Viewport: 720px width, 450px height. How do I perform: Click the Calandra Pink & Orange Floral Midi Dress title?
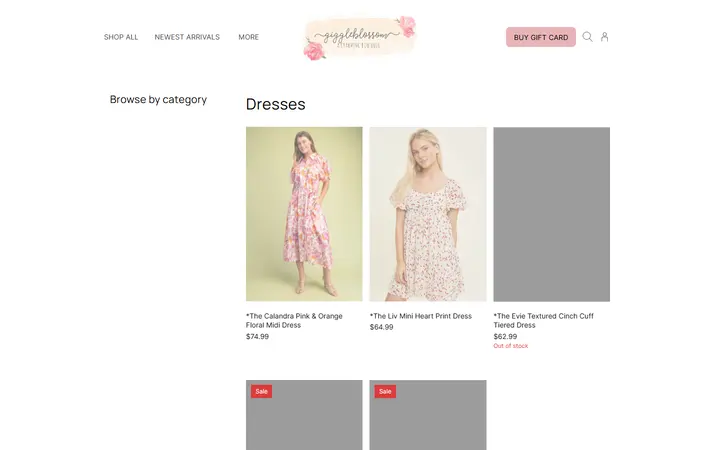(294, 321)
